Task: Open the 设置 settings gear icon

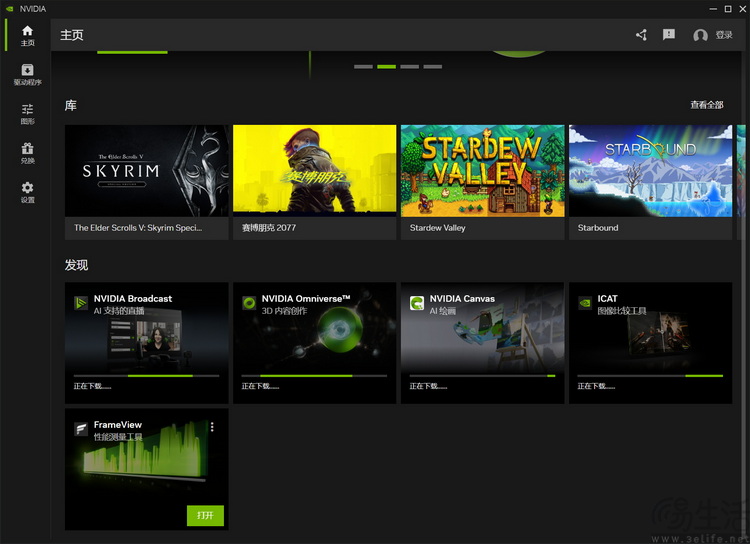Action: pyautogui.click(x=27, y=188)
